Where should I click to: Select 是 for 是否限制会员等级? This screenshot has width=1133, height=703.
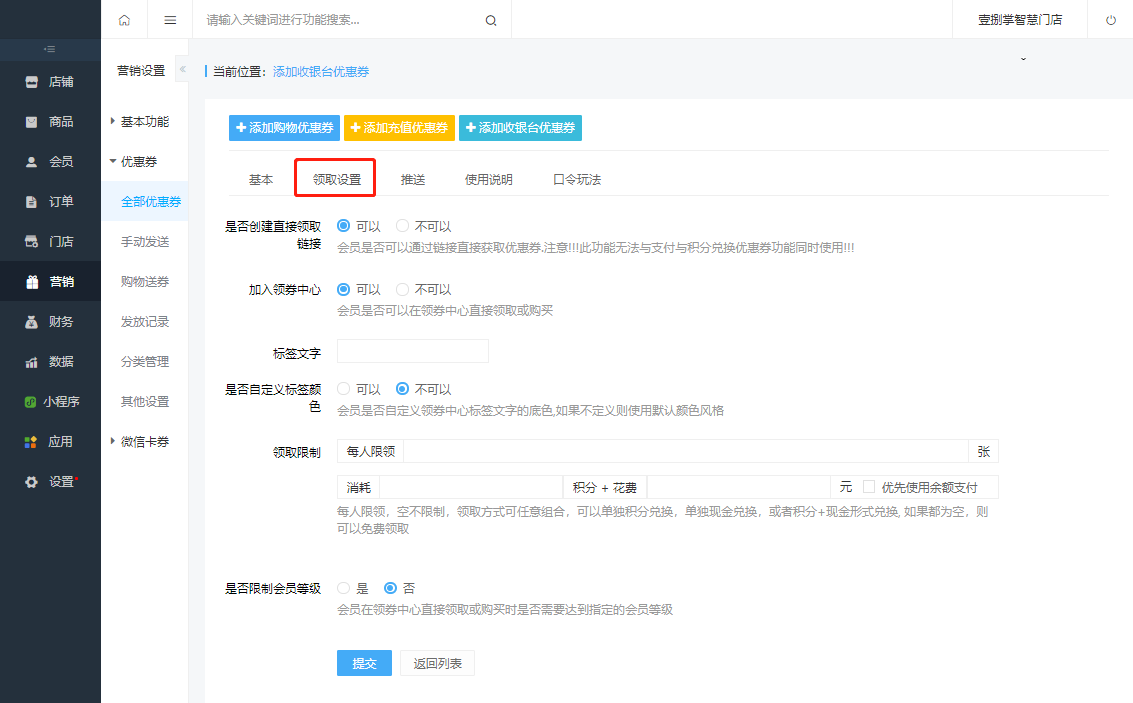[x=344, y=588]
